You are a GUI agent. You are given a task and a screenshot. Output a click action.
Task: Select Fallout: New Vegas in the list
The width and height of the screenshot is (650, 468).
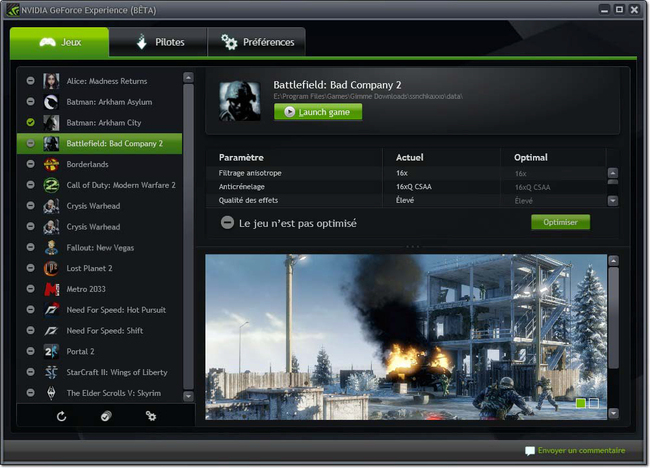[99, 247]
